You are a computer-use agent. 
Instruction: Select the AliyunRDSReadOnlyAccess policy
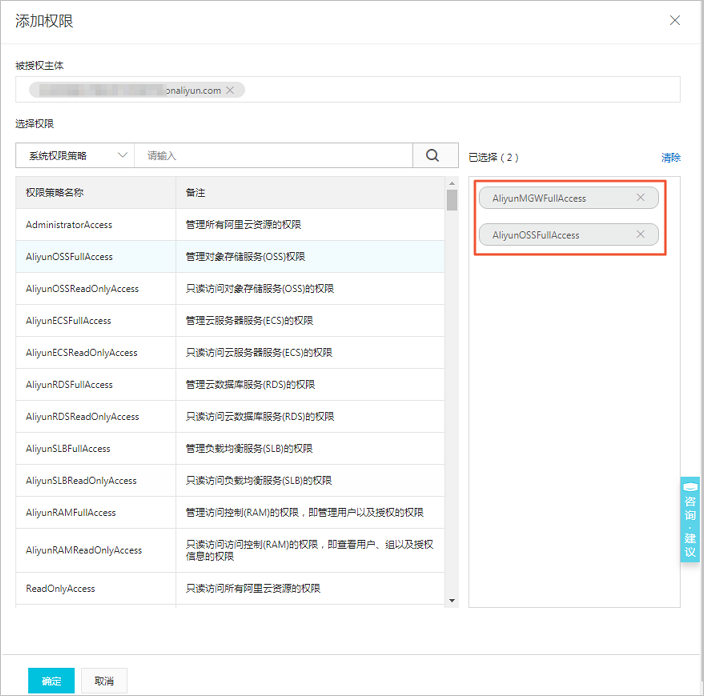(230, 417)
